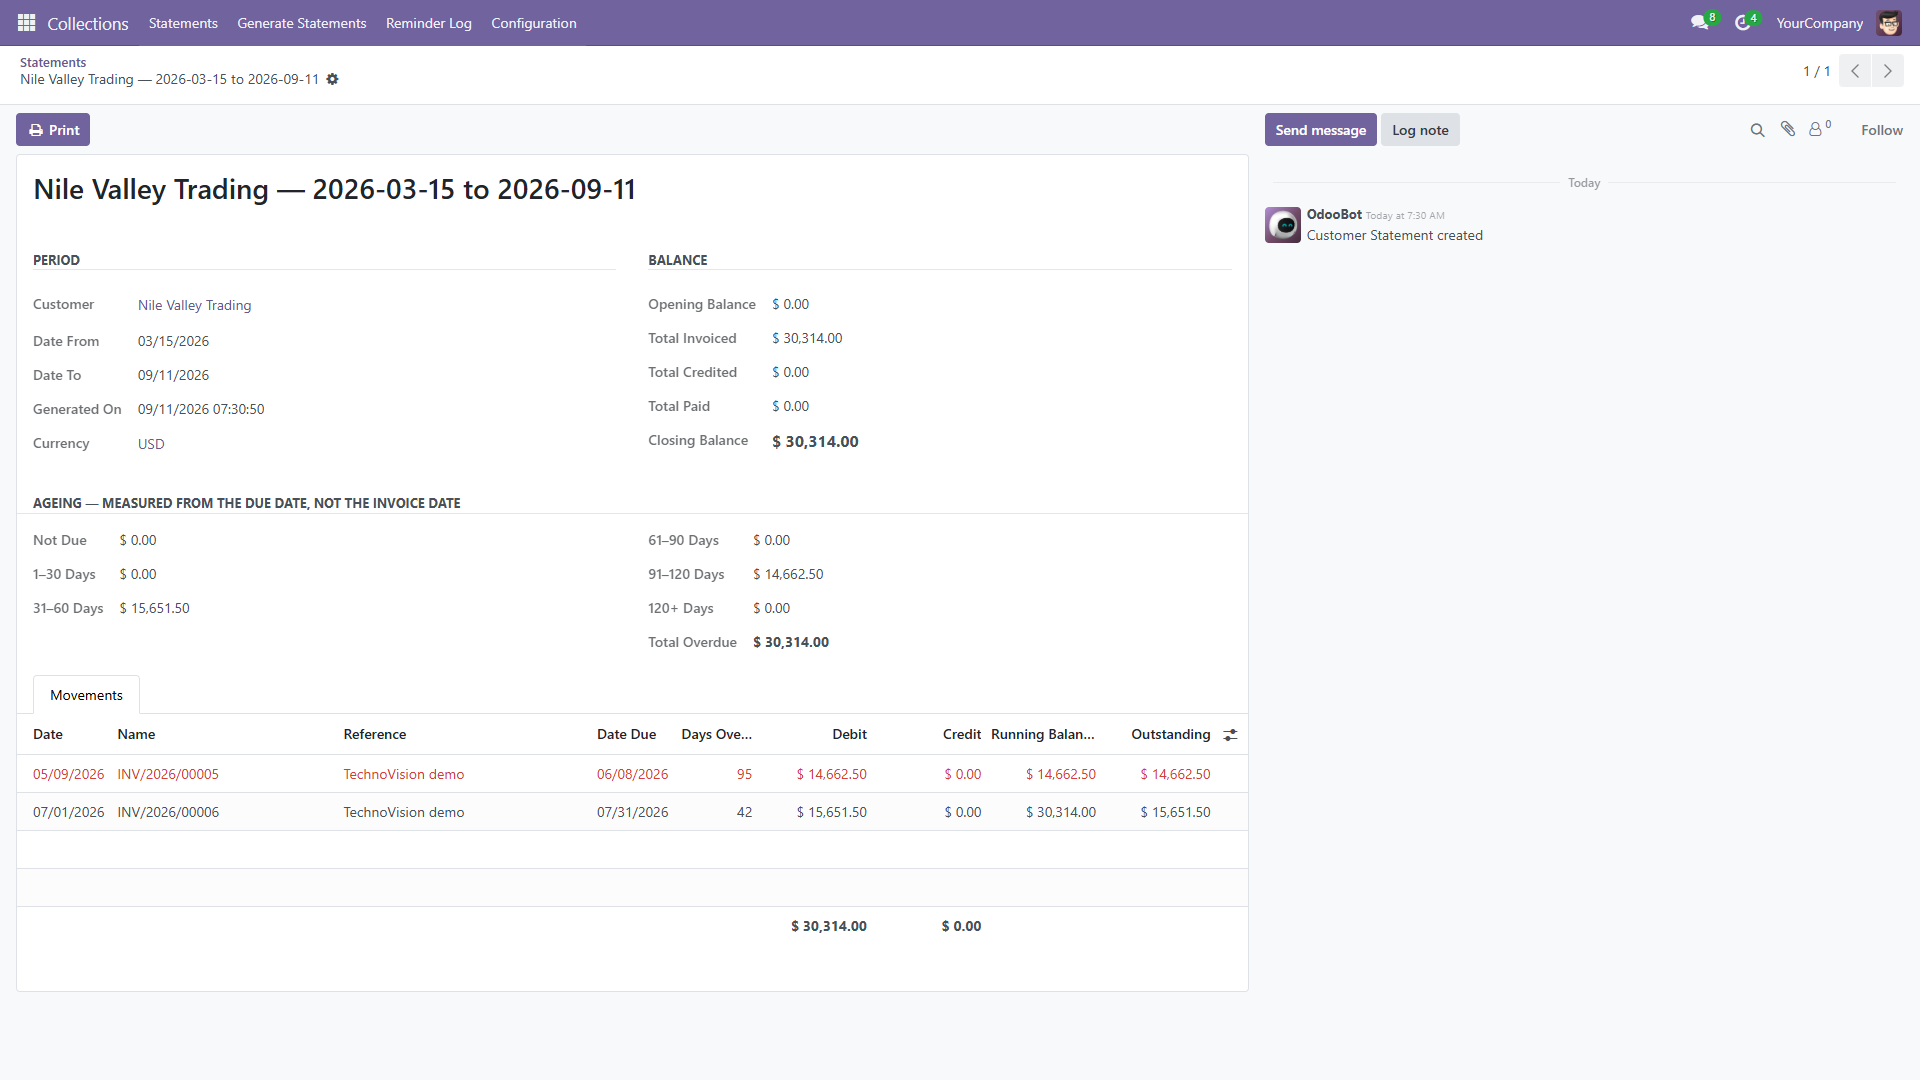Screen dimensions: 1920x1080
Task: Select the Movements tab
Action: pyautogui.click(x=86, y=695)
